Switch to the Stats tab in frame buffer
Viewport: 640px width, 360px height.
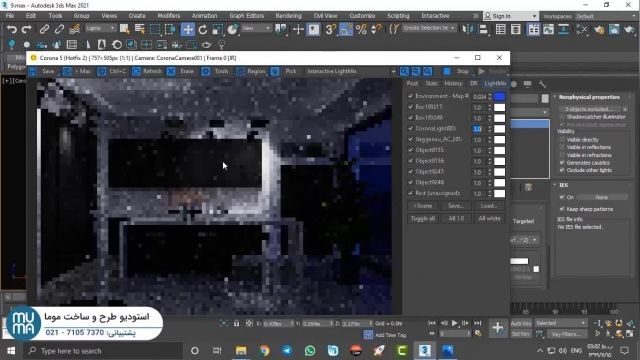(431, 84)
